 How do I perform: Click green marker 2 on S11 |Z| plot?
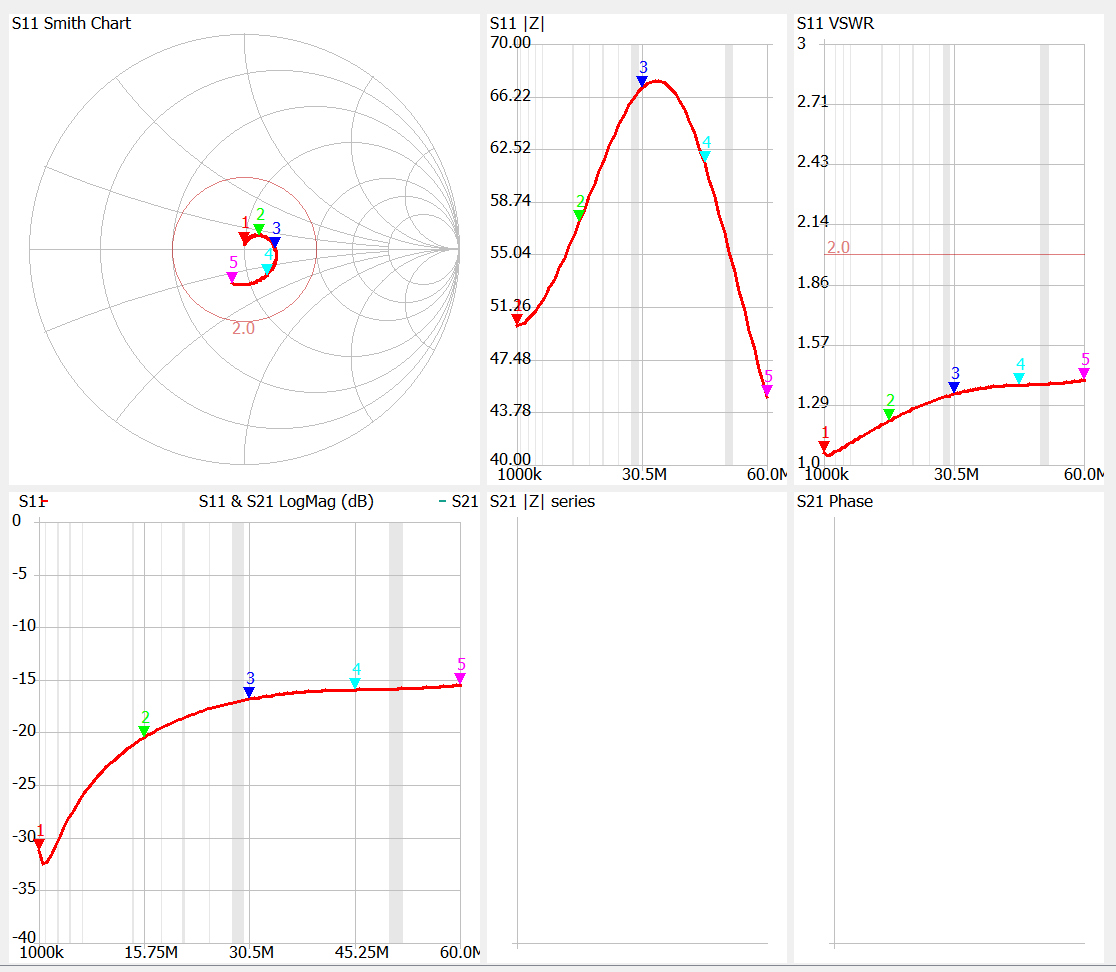(x=579, y=215)
